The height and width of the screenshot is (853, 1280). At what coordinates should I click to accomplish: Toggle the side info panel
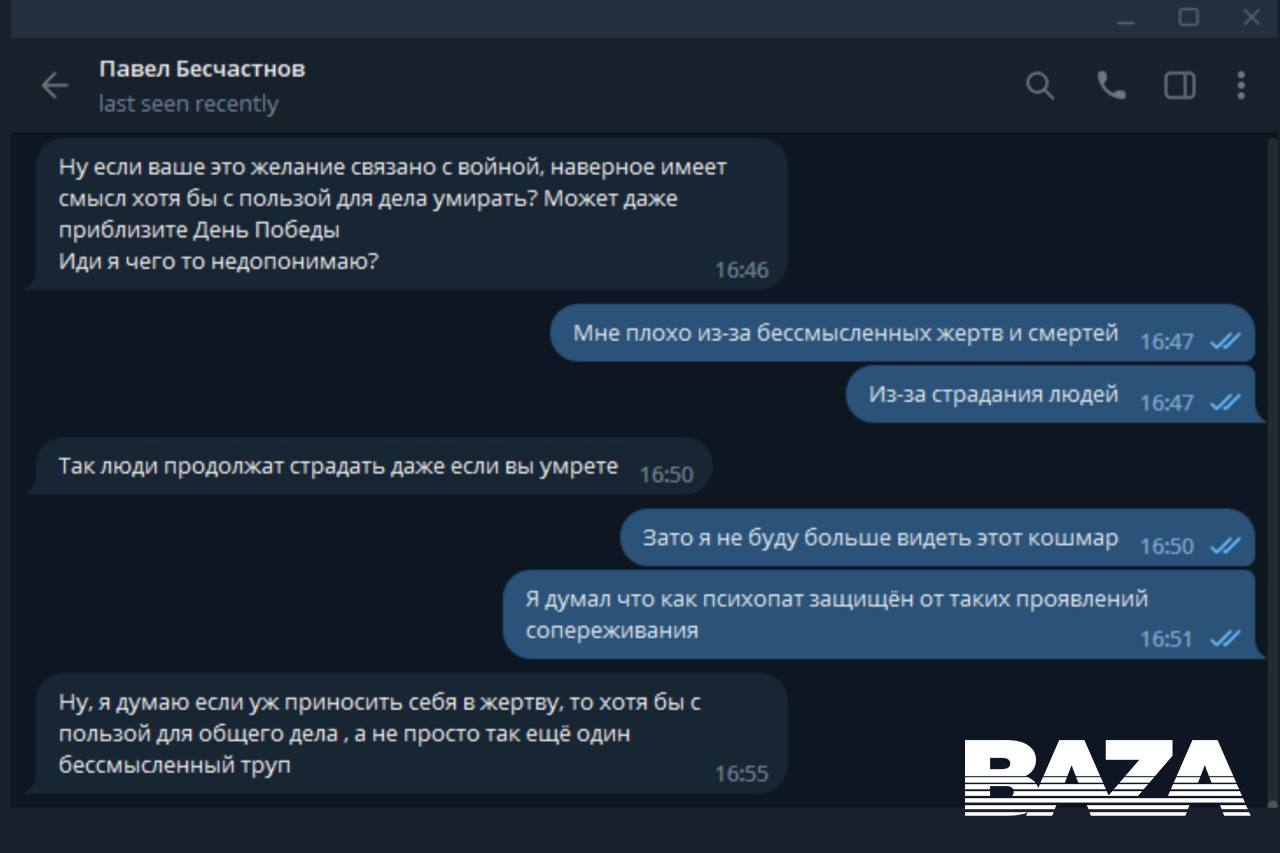[x=1180, y=86]
